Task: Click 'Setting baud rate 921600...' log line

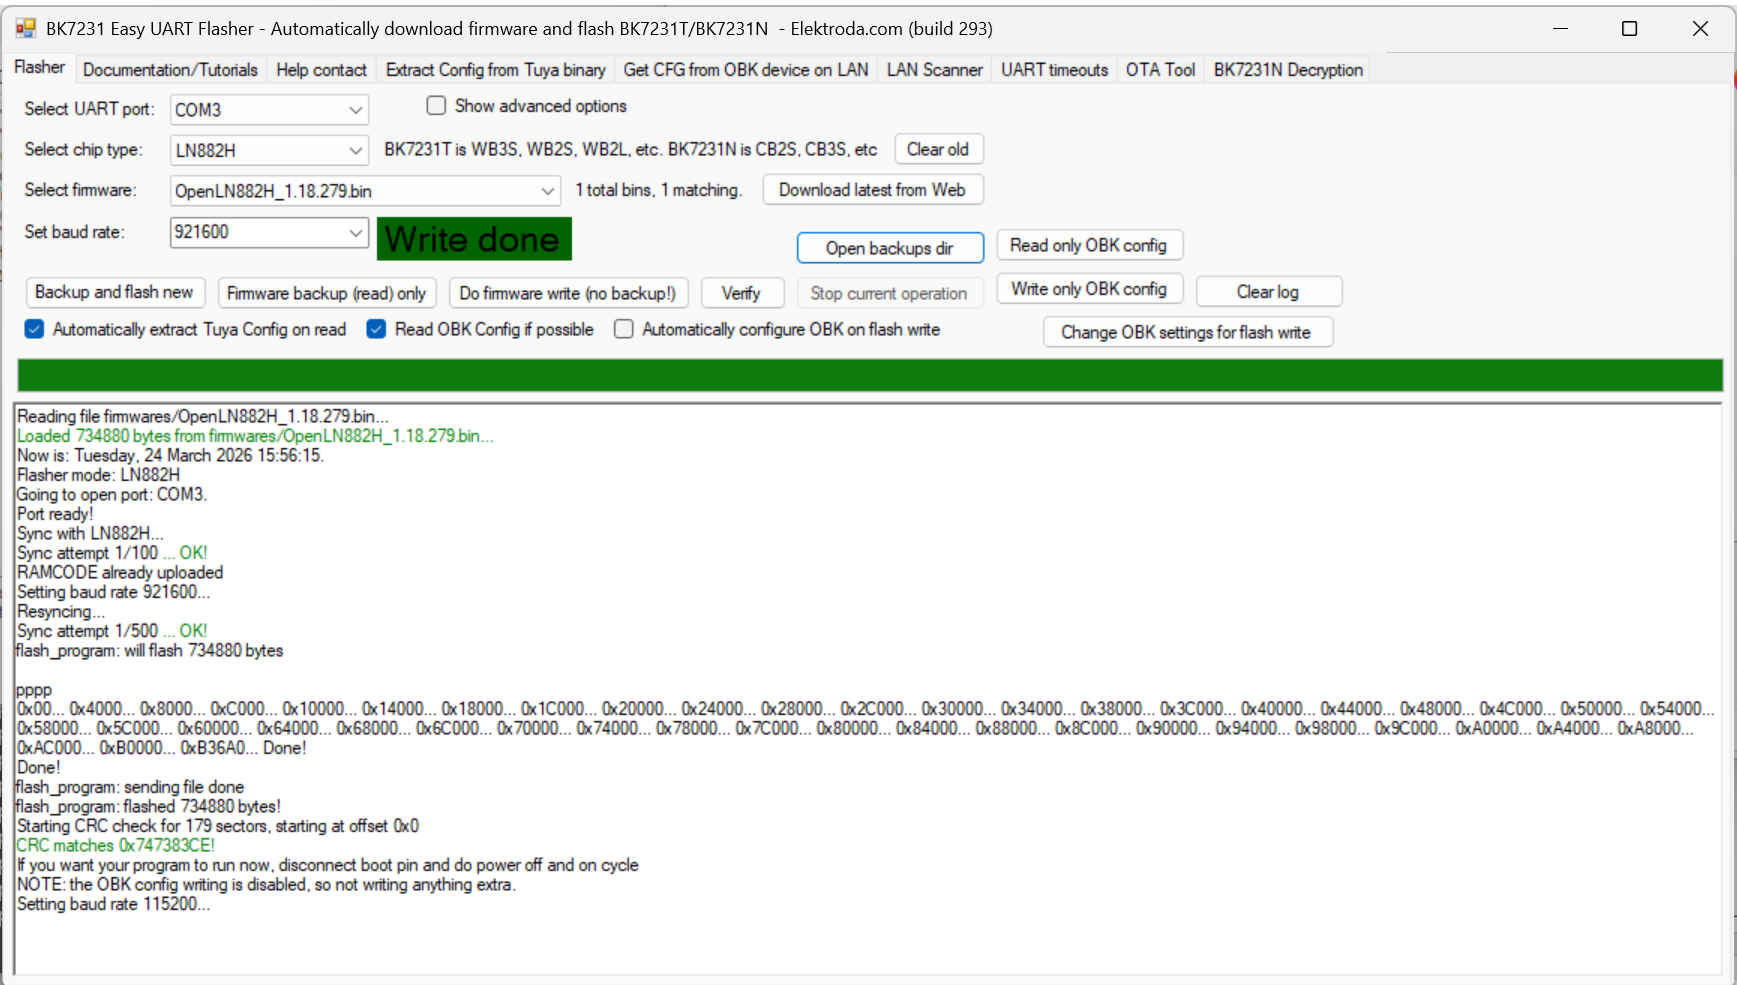Action: 114,592
